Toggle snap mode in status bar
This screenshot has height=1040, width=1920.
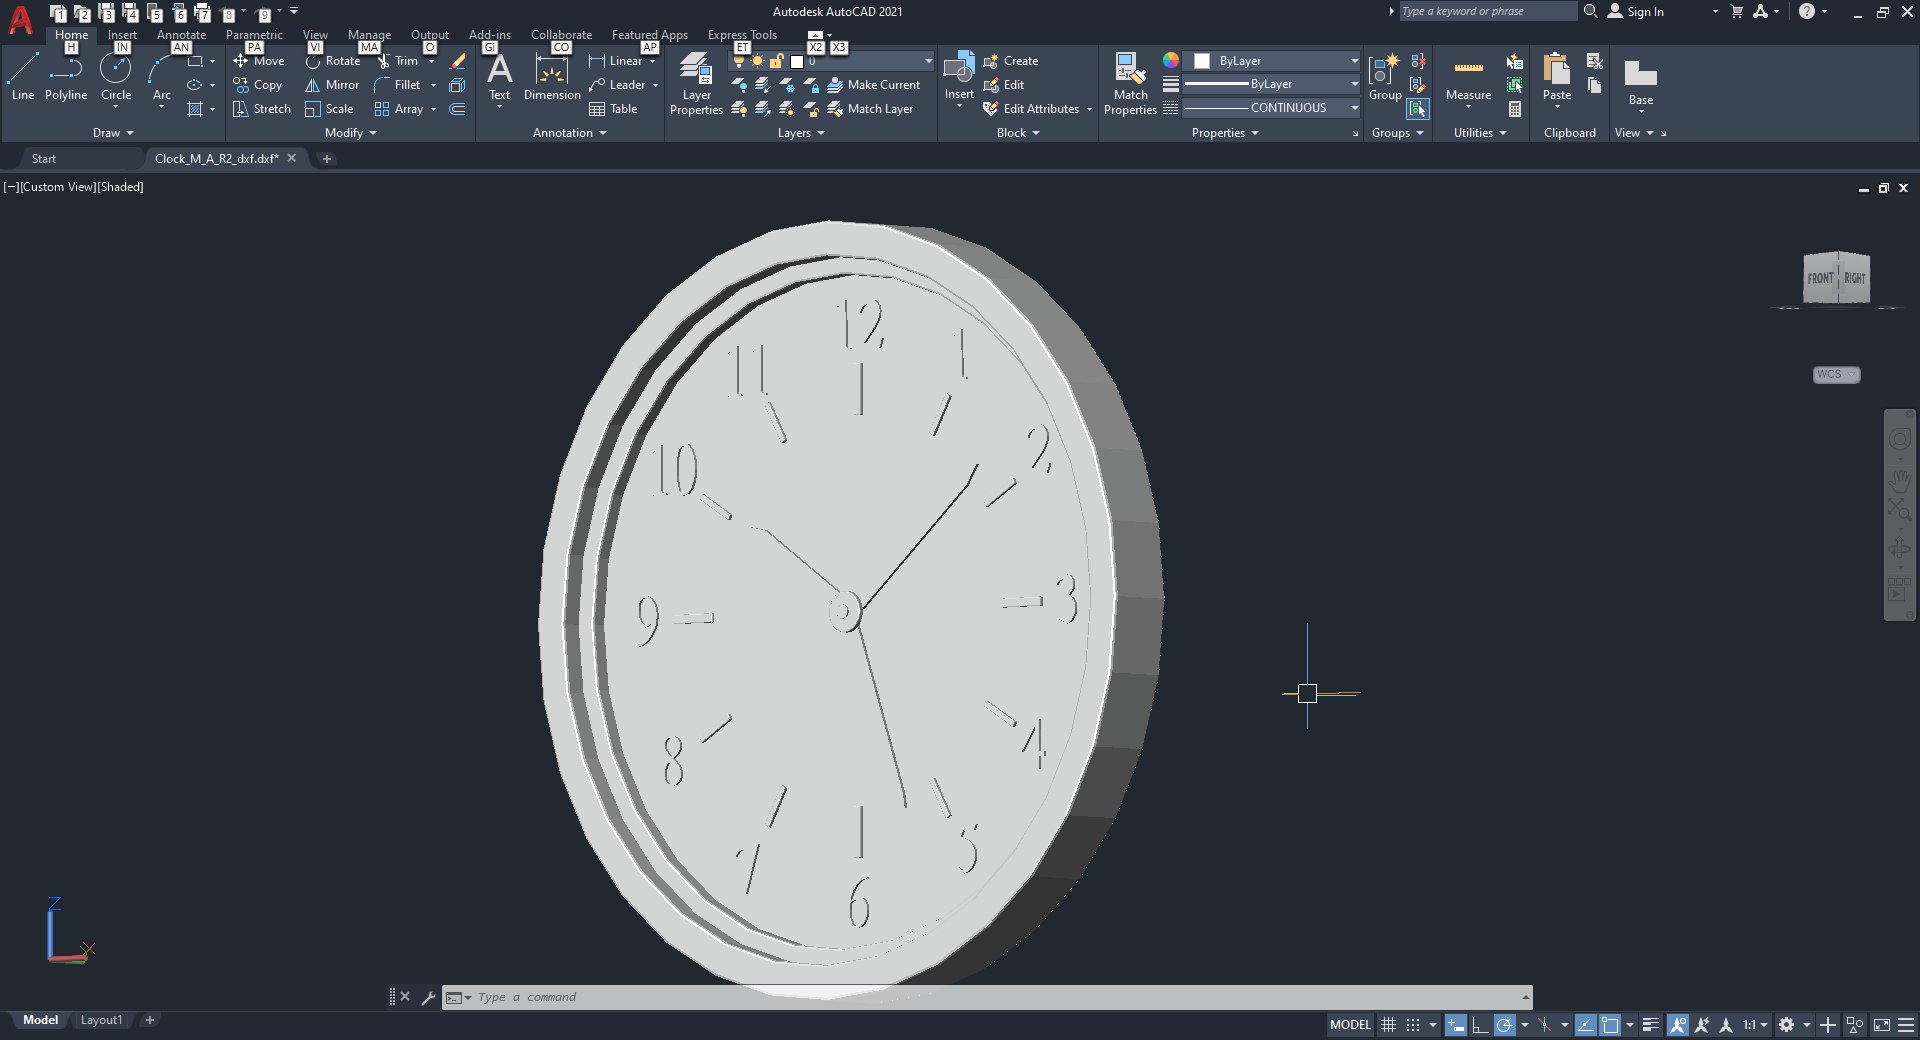click(x=1412, y=1025)
